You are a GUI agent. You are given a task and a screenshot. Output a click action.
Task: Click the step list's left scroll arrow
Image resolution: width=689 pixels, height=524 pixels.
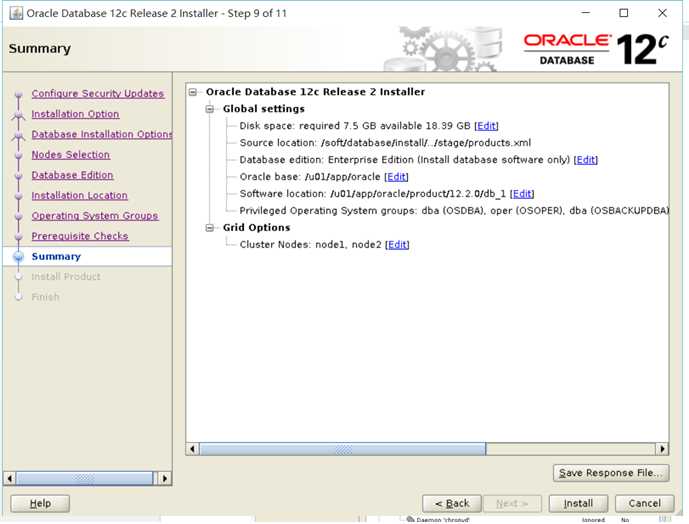[10, 478]
